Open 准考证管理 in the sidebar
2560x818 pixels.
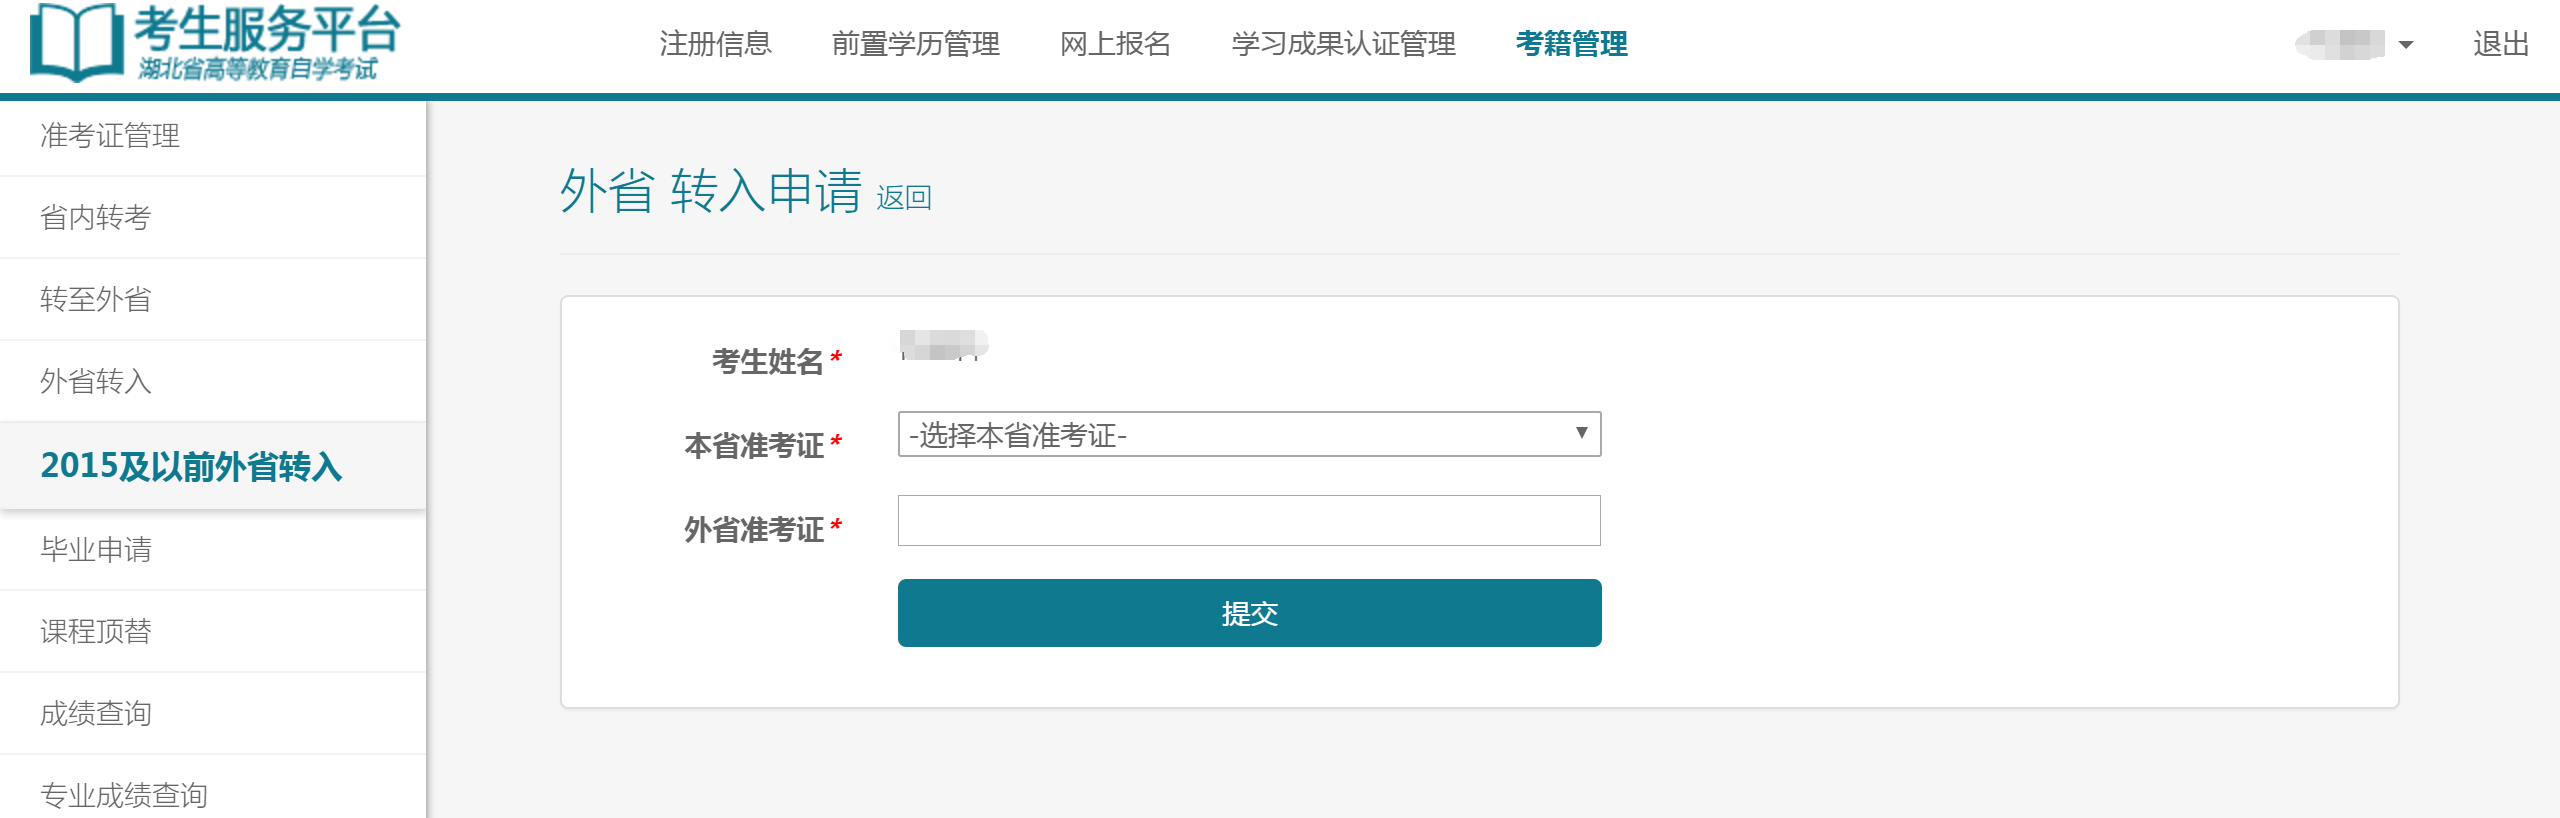tap(110, 136)
